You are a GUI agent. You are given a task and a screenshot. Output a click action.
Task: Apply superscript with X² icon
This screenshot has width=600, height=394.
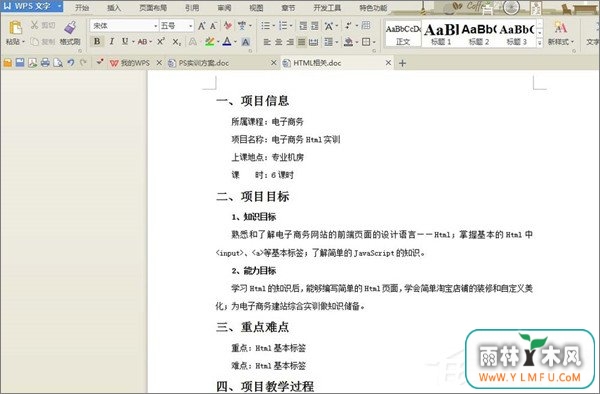pyautogui.click(x=161, y=41)
